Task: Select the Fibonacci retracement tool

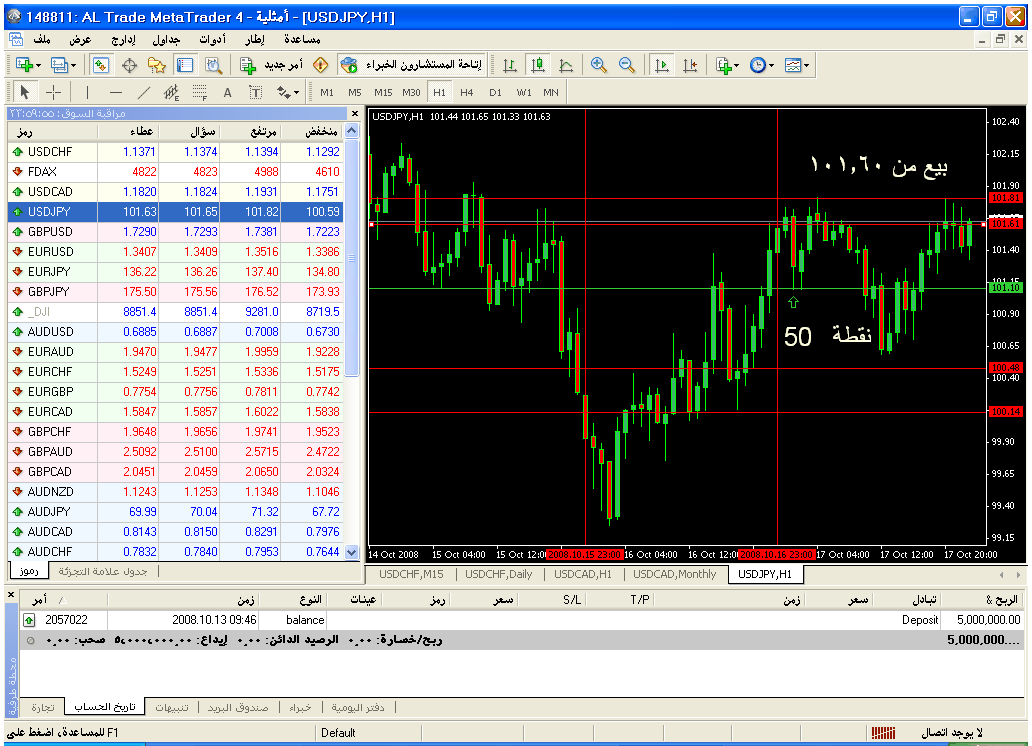Action: [x=199, y=92]
